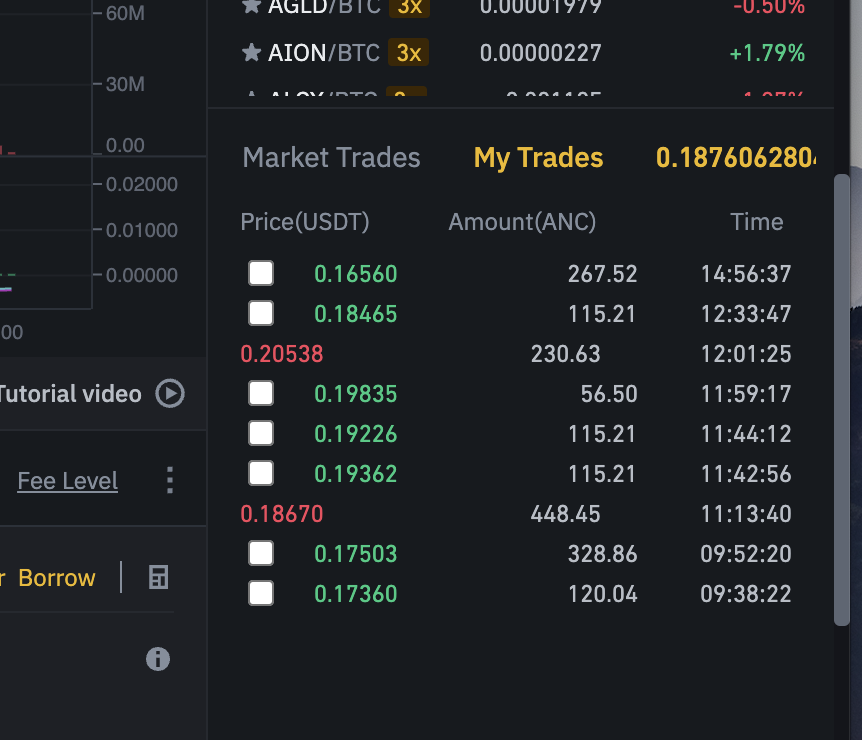The image size is (862, 740).
Task: Open the three-dot menu beside Fee Level
Action: (x=169, y=479)
